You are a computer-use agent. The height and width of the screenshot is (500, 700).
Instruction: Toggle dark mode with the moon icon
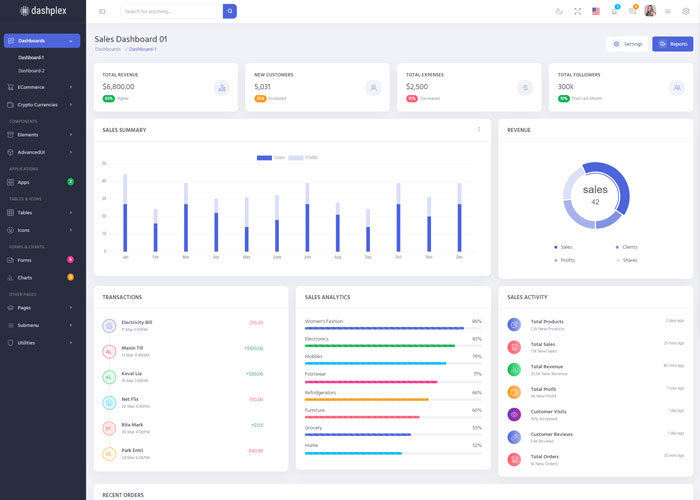[559, 11]
